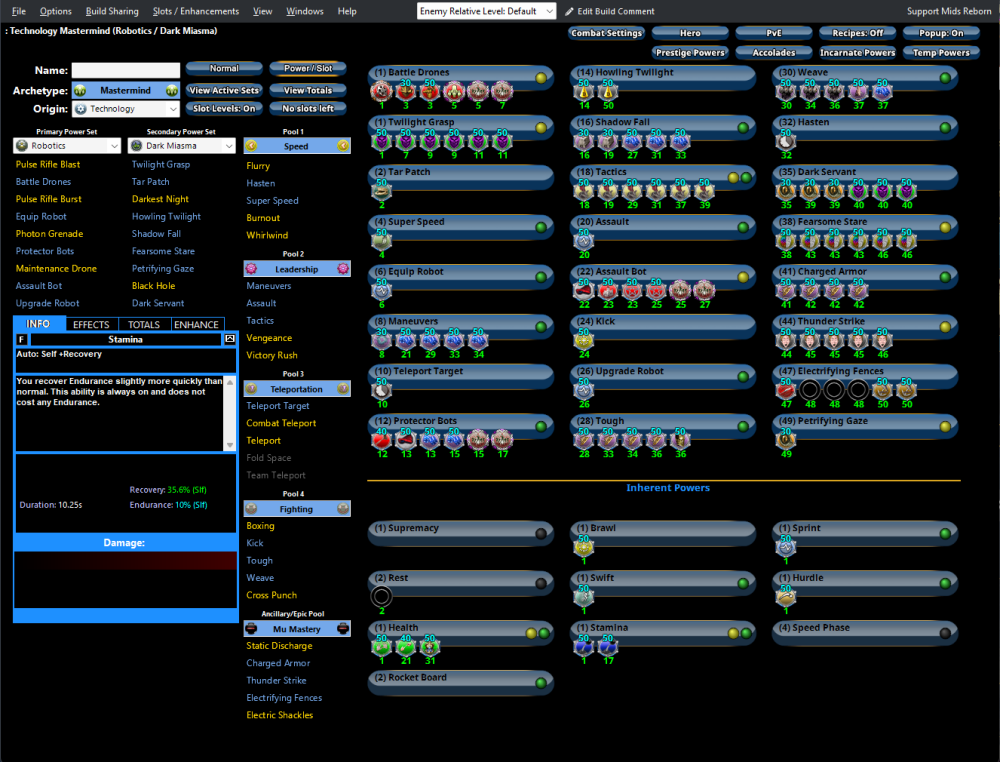This screenshot has width=1000, height=762.
Task: Toggle the green indicator on Weave power
Action: click(x=944, y=77)
